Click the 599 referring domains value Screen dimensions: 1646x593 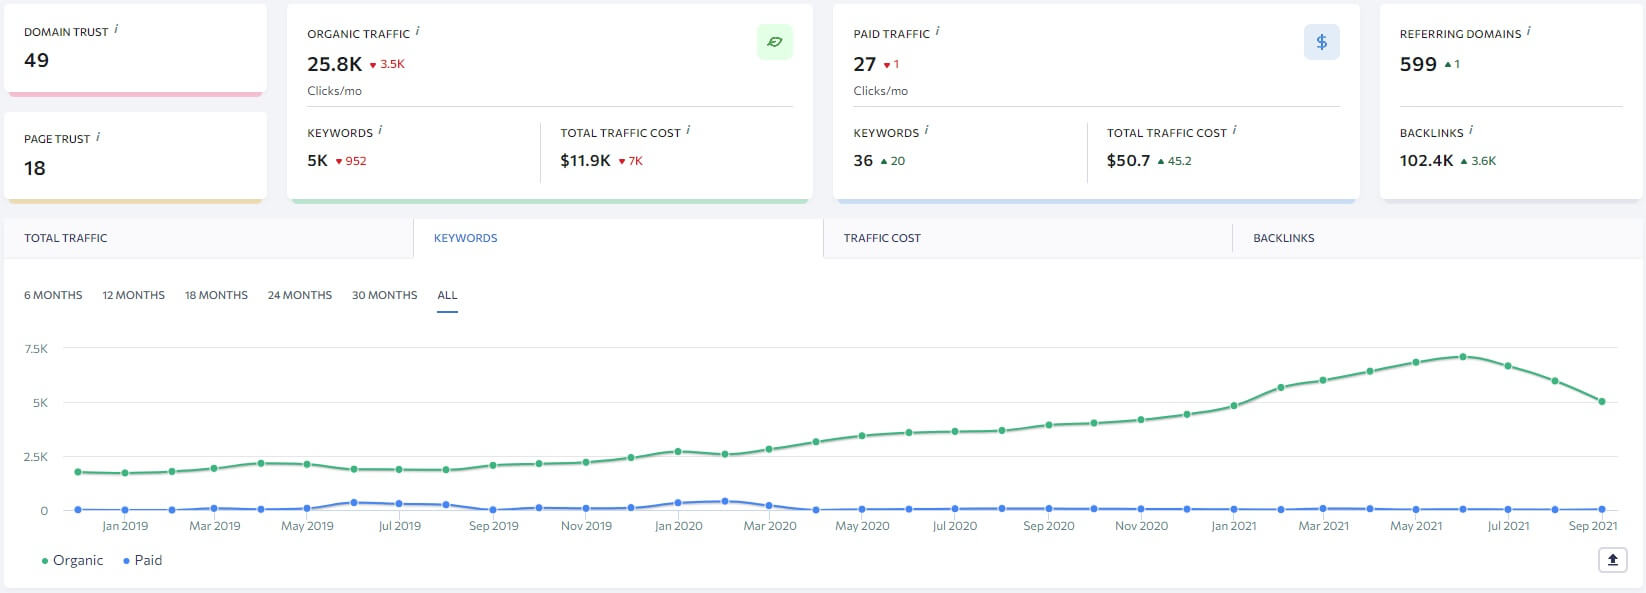[1418, 64]
